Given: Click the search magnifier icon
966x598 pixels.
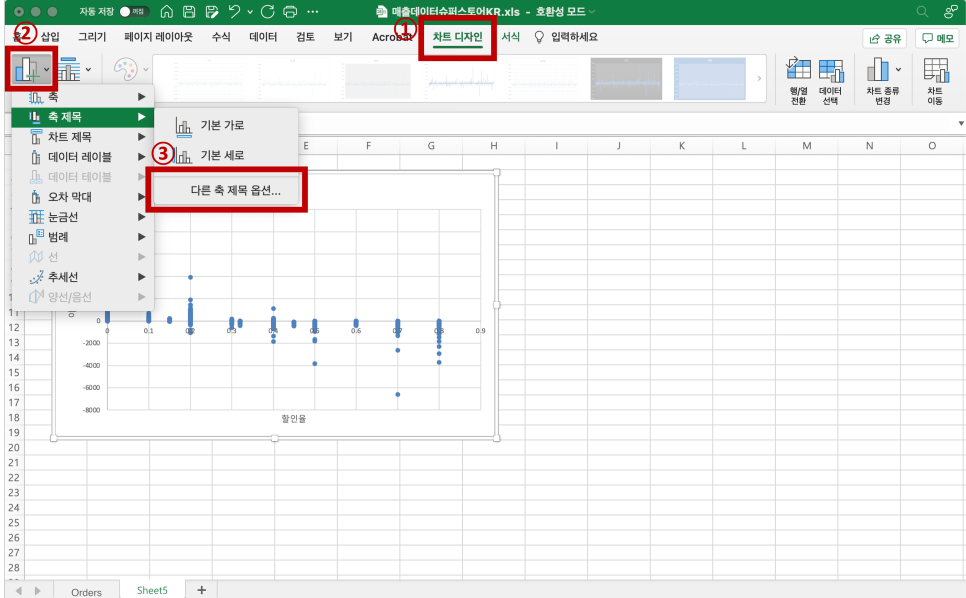Looking at the screenshot, I should (922, 12).
